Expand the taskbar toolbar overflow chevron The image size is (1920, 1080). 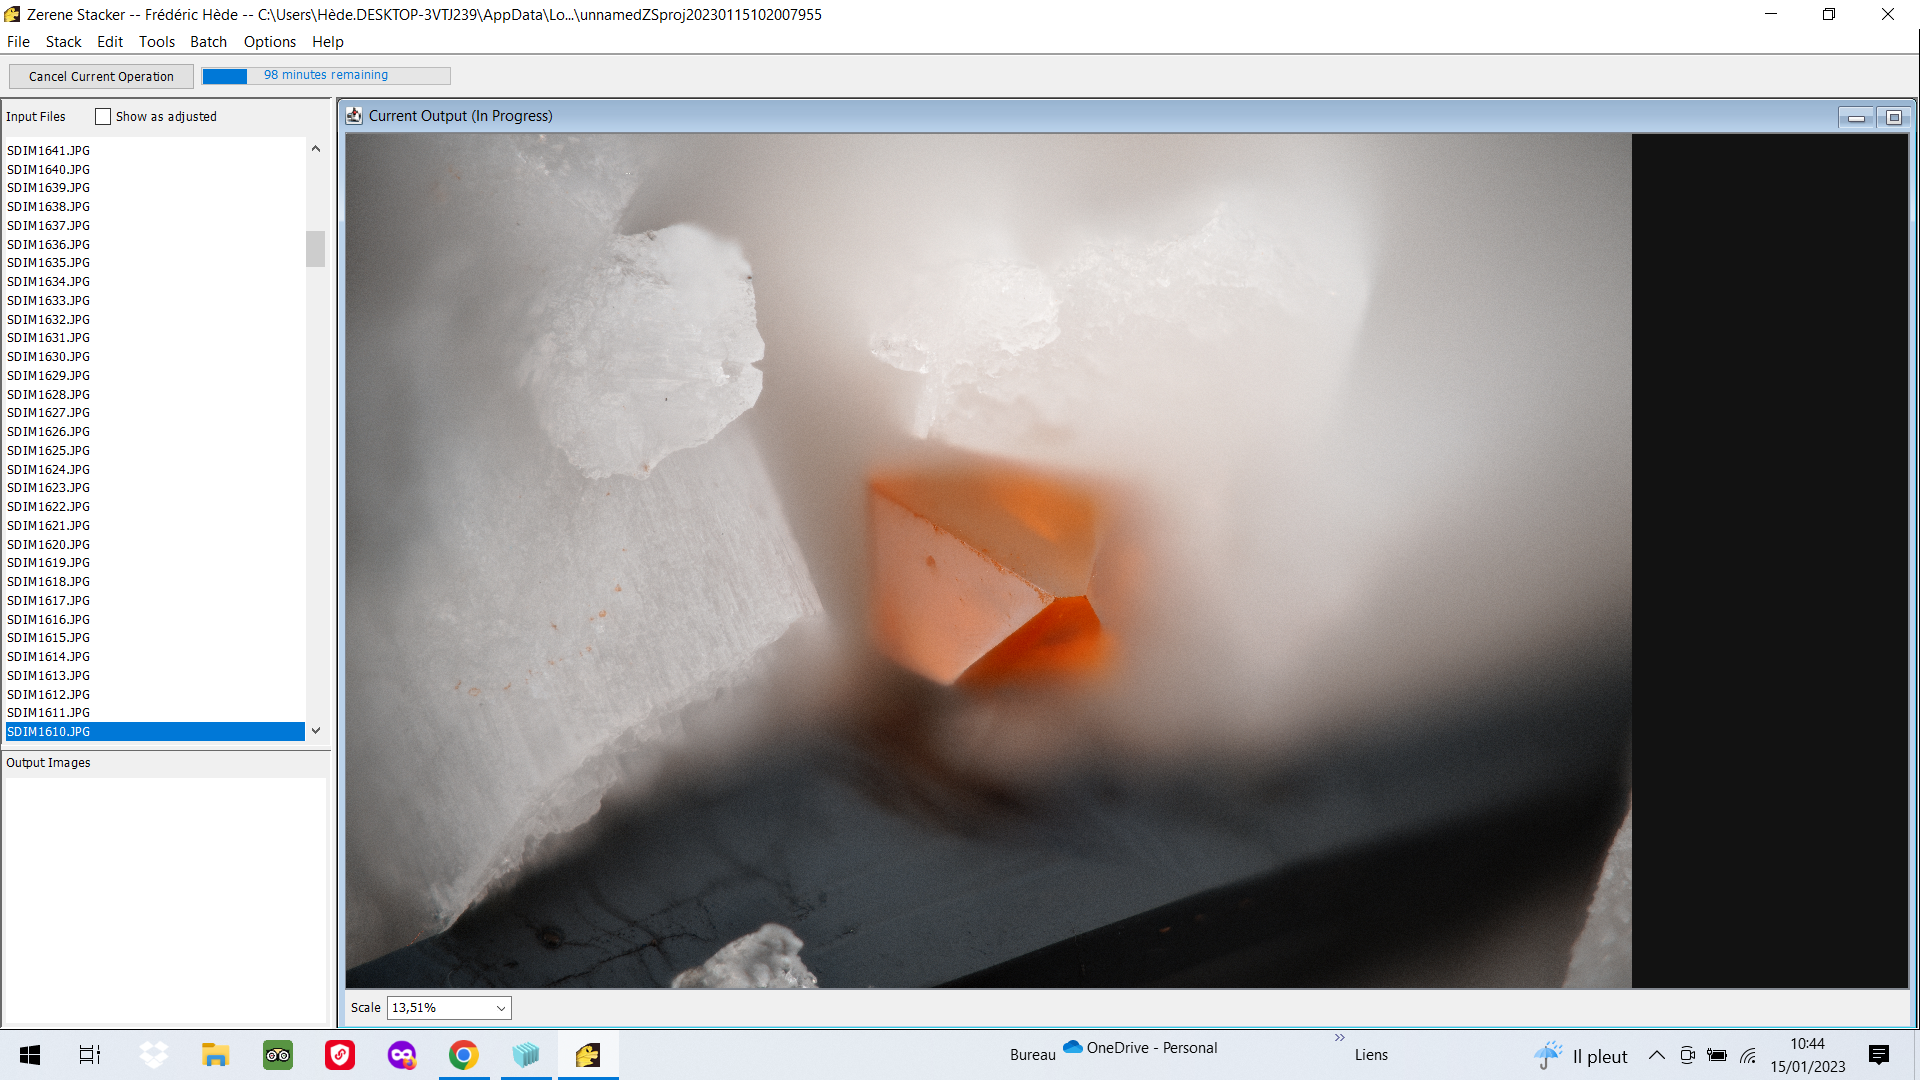click(1340, 1038)
